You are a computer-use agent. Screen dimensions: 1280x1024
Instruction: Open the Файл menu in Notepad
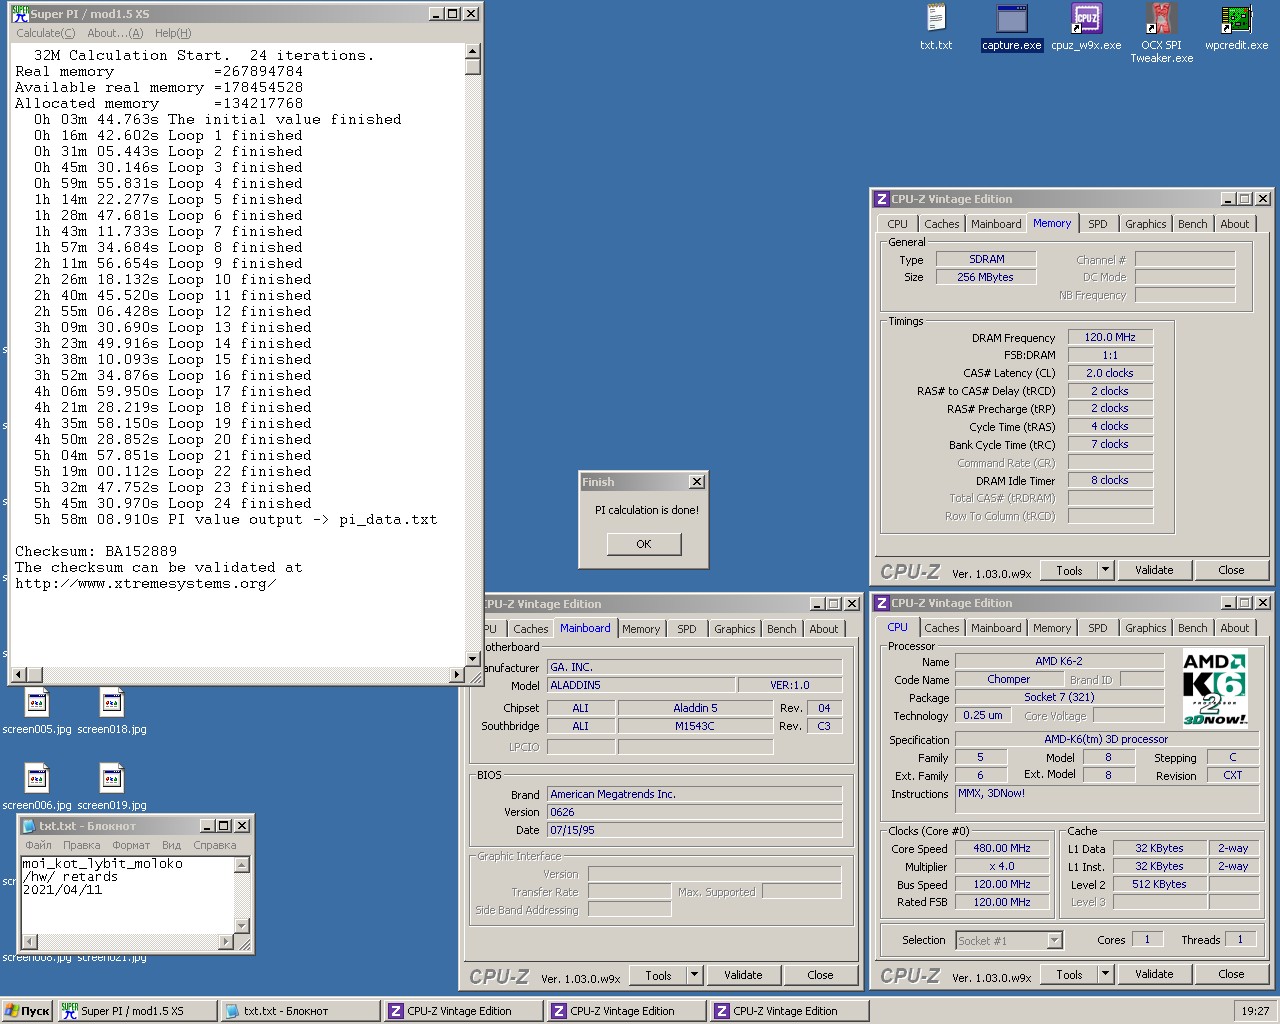pos(39,845)
